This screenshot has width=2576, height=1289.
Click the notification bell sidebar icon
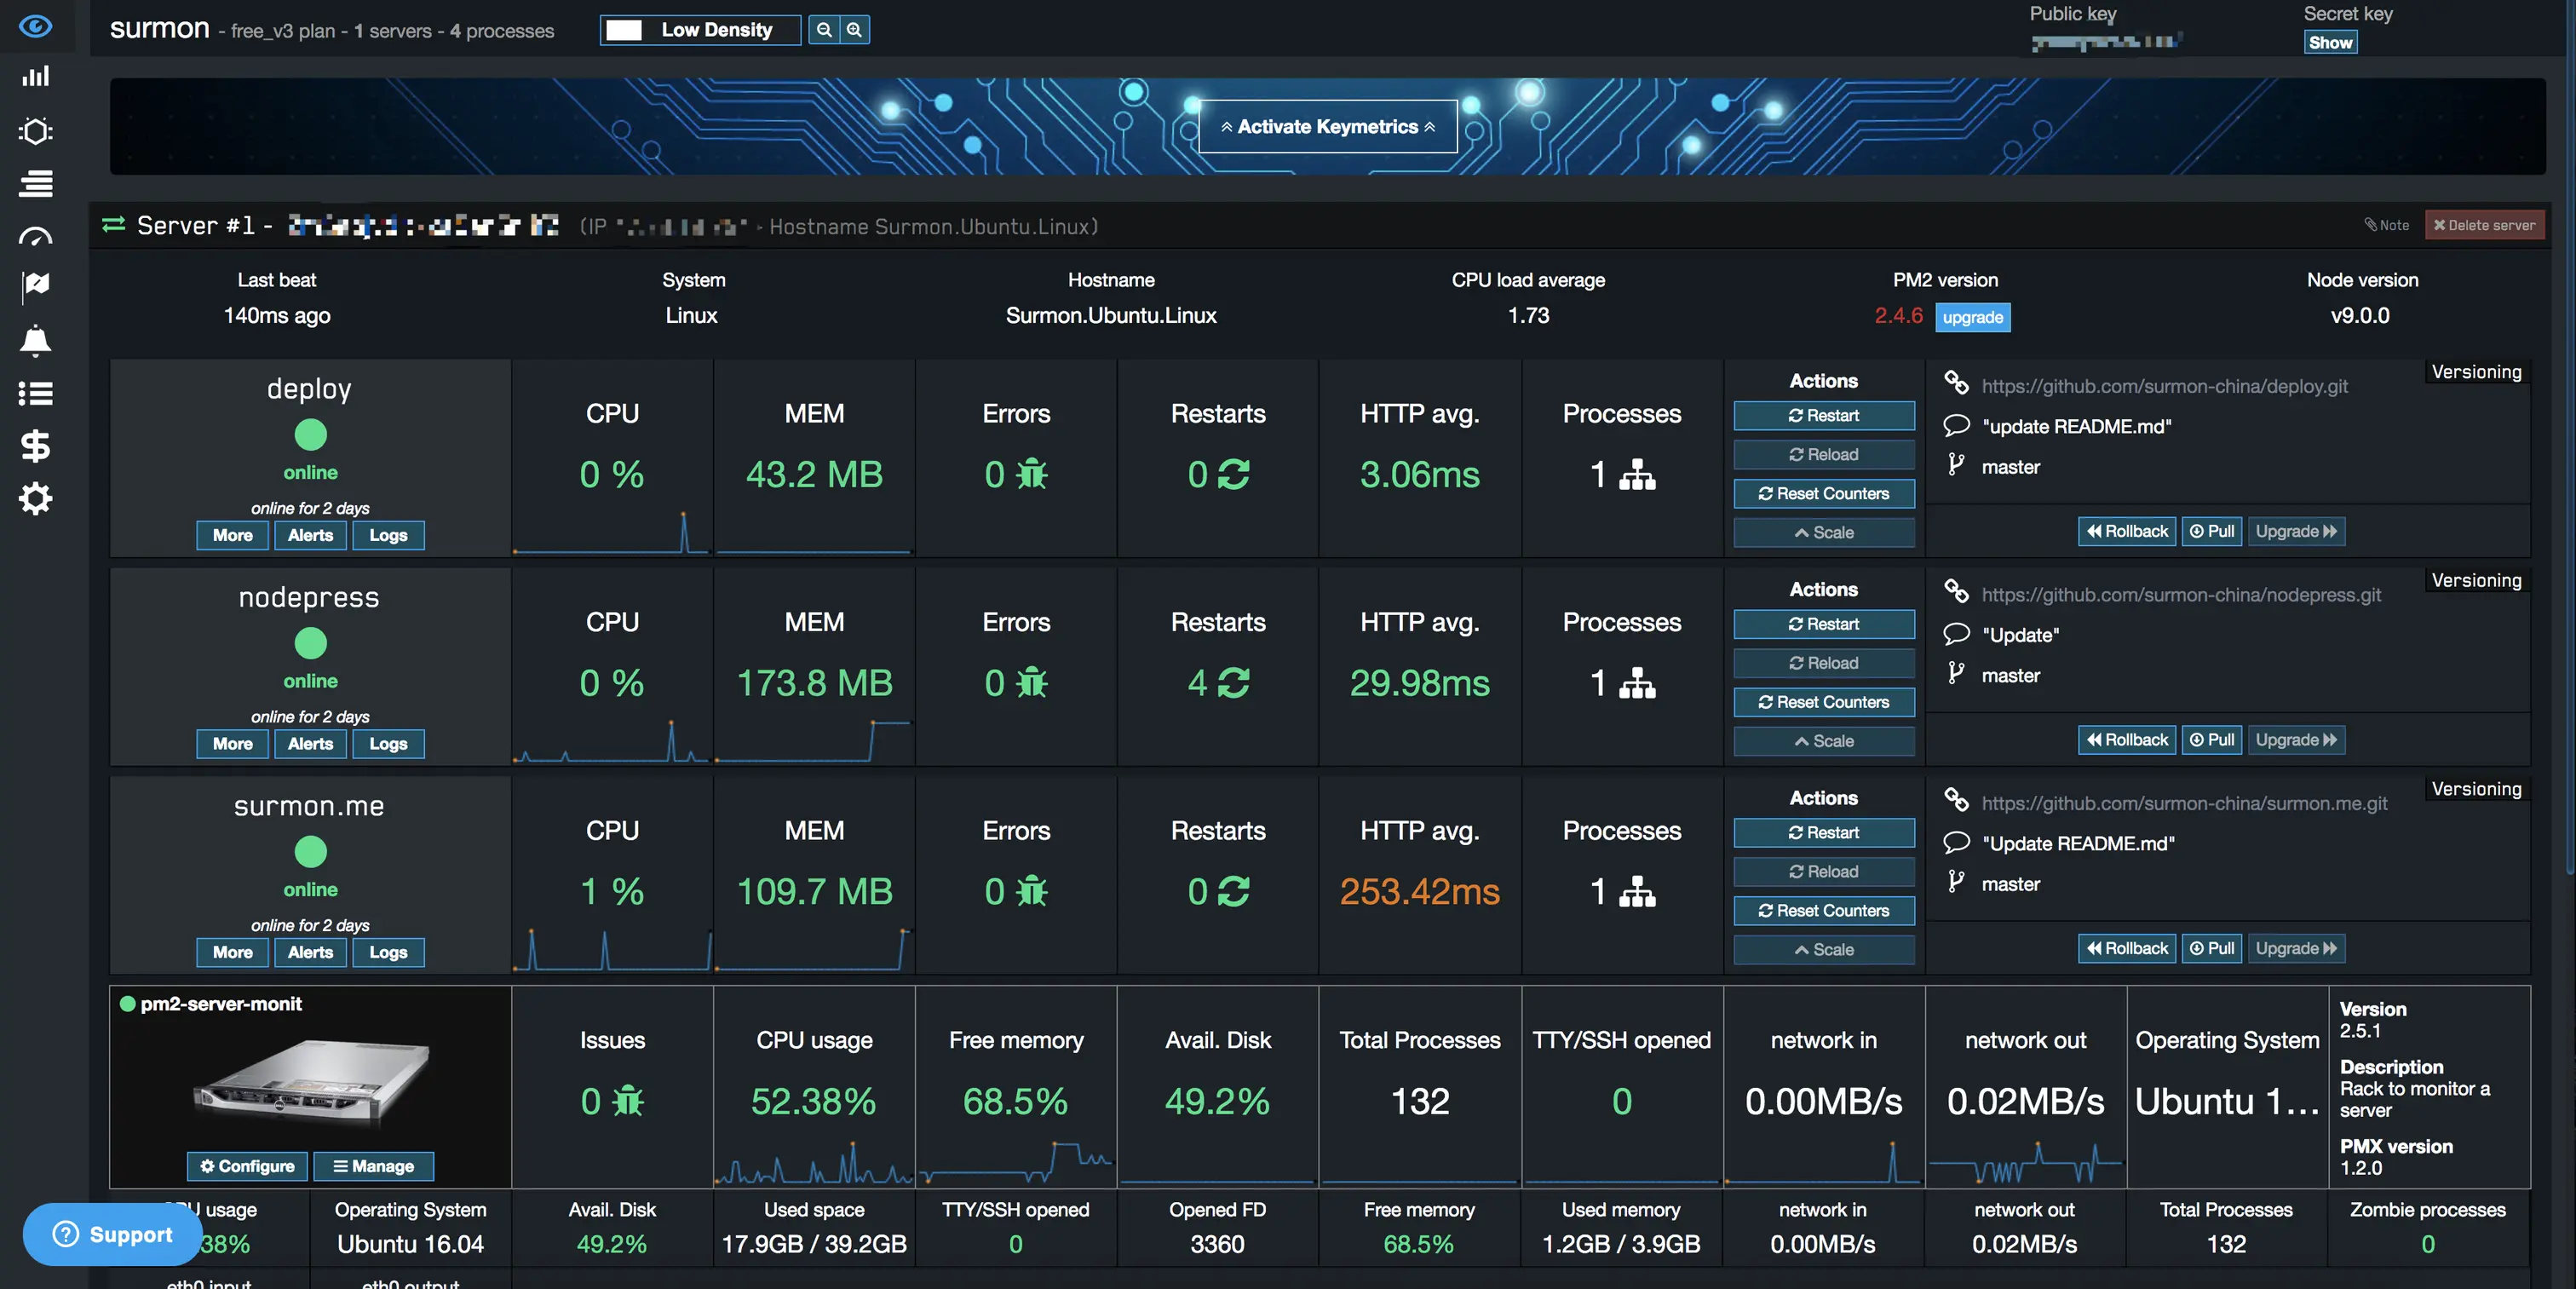pyautogui.click(x=36, y=341)
